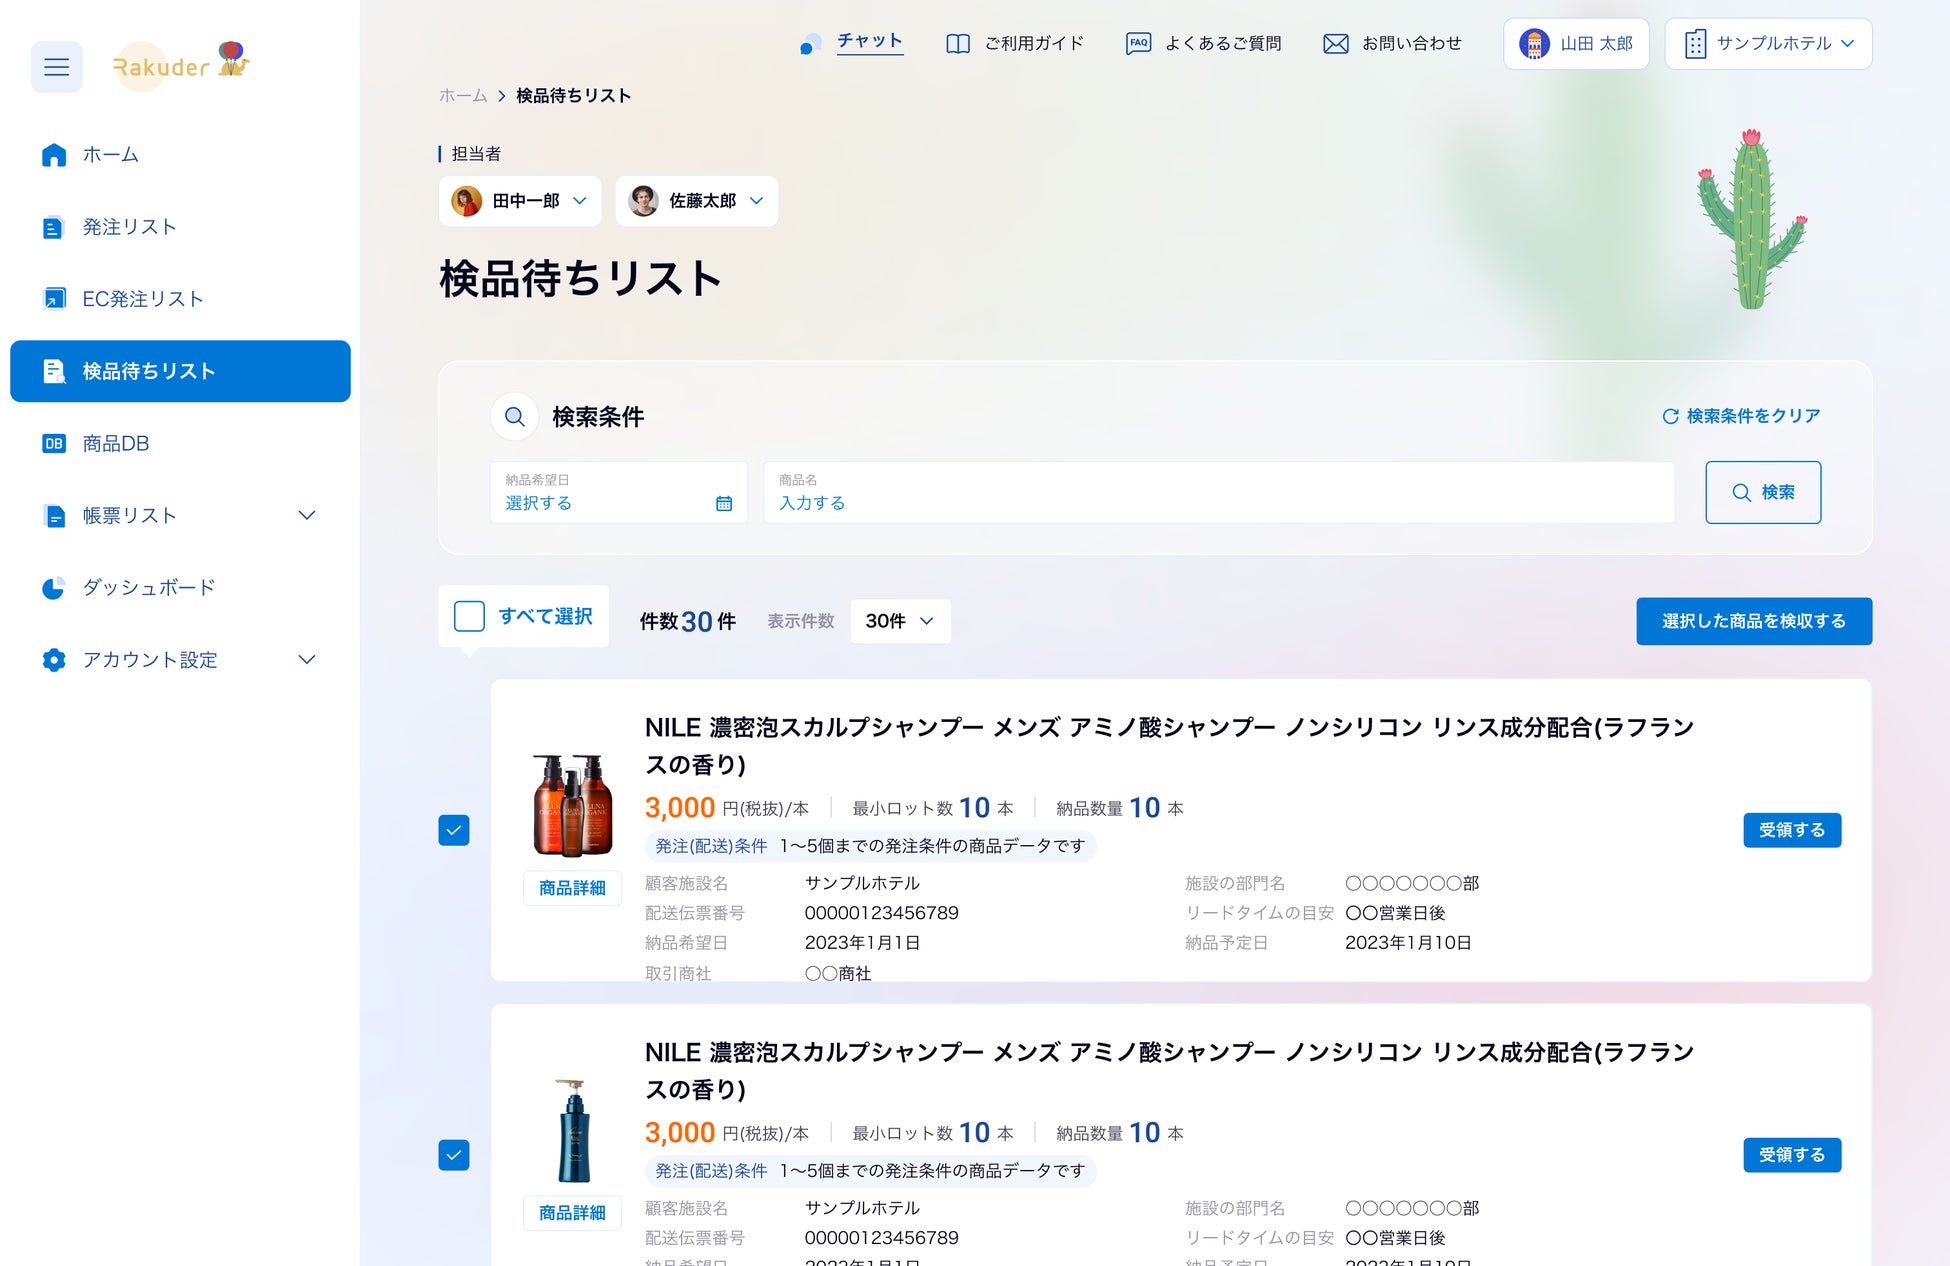Click the calendar icon in 納品希望日 field
Viewport: 1950px width, 1266px height.
[x=724, y=503]
